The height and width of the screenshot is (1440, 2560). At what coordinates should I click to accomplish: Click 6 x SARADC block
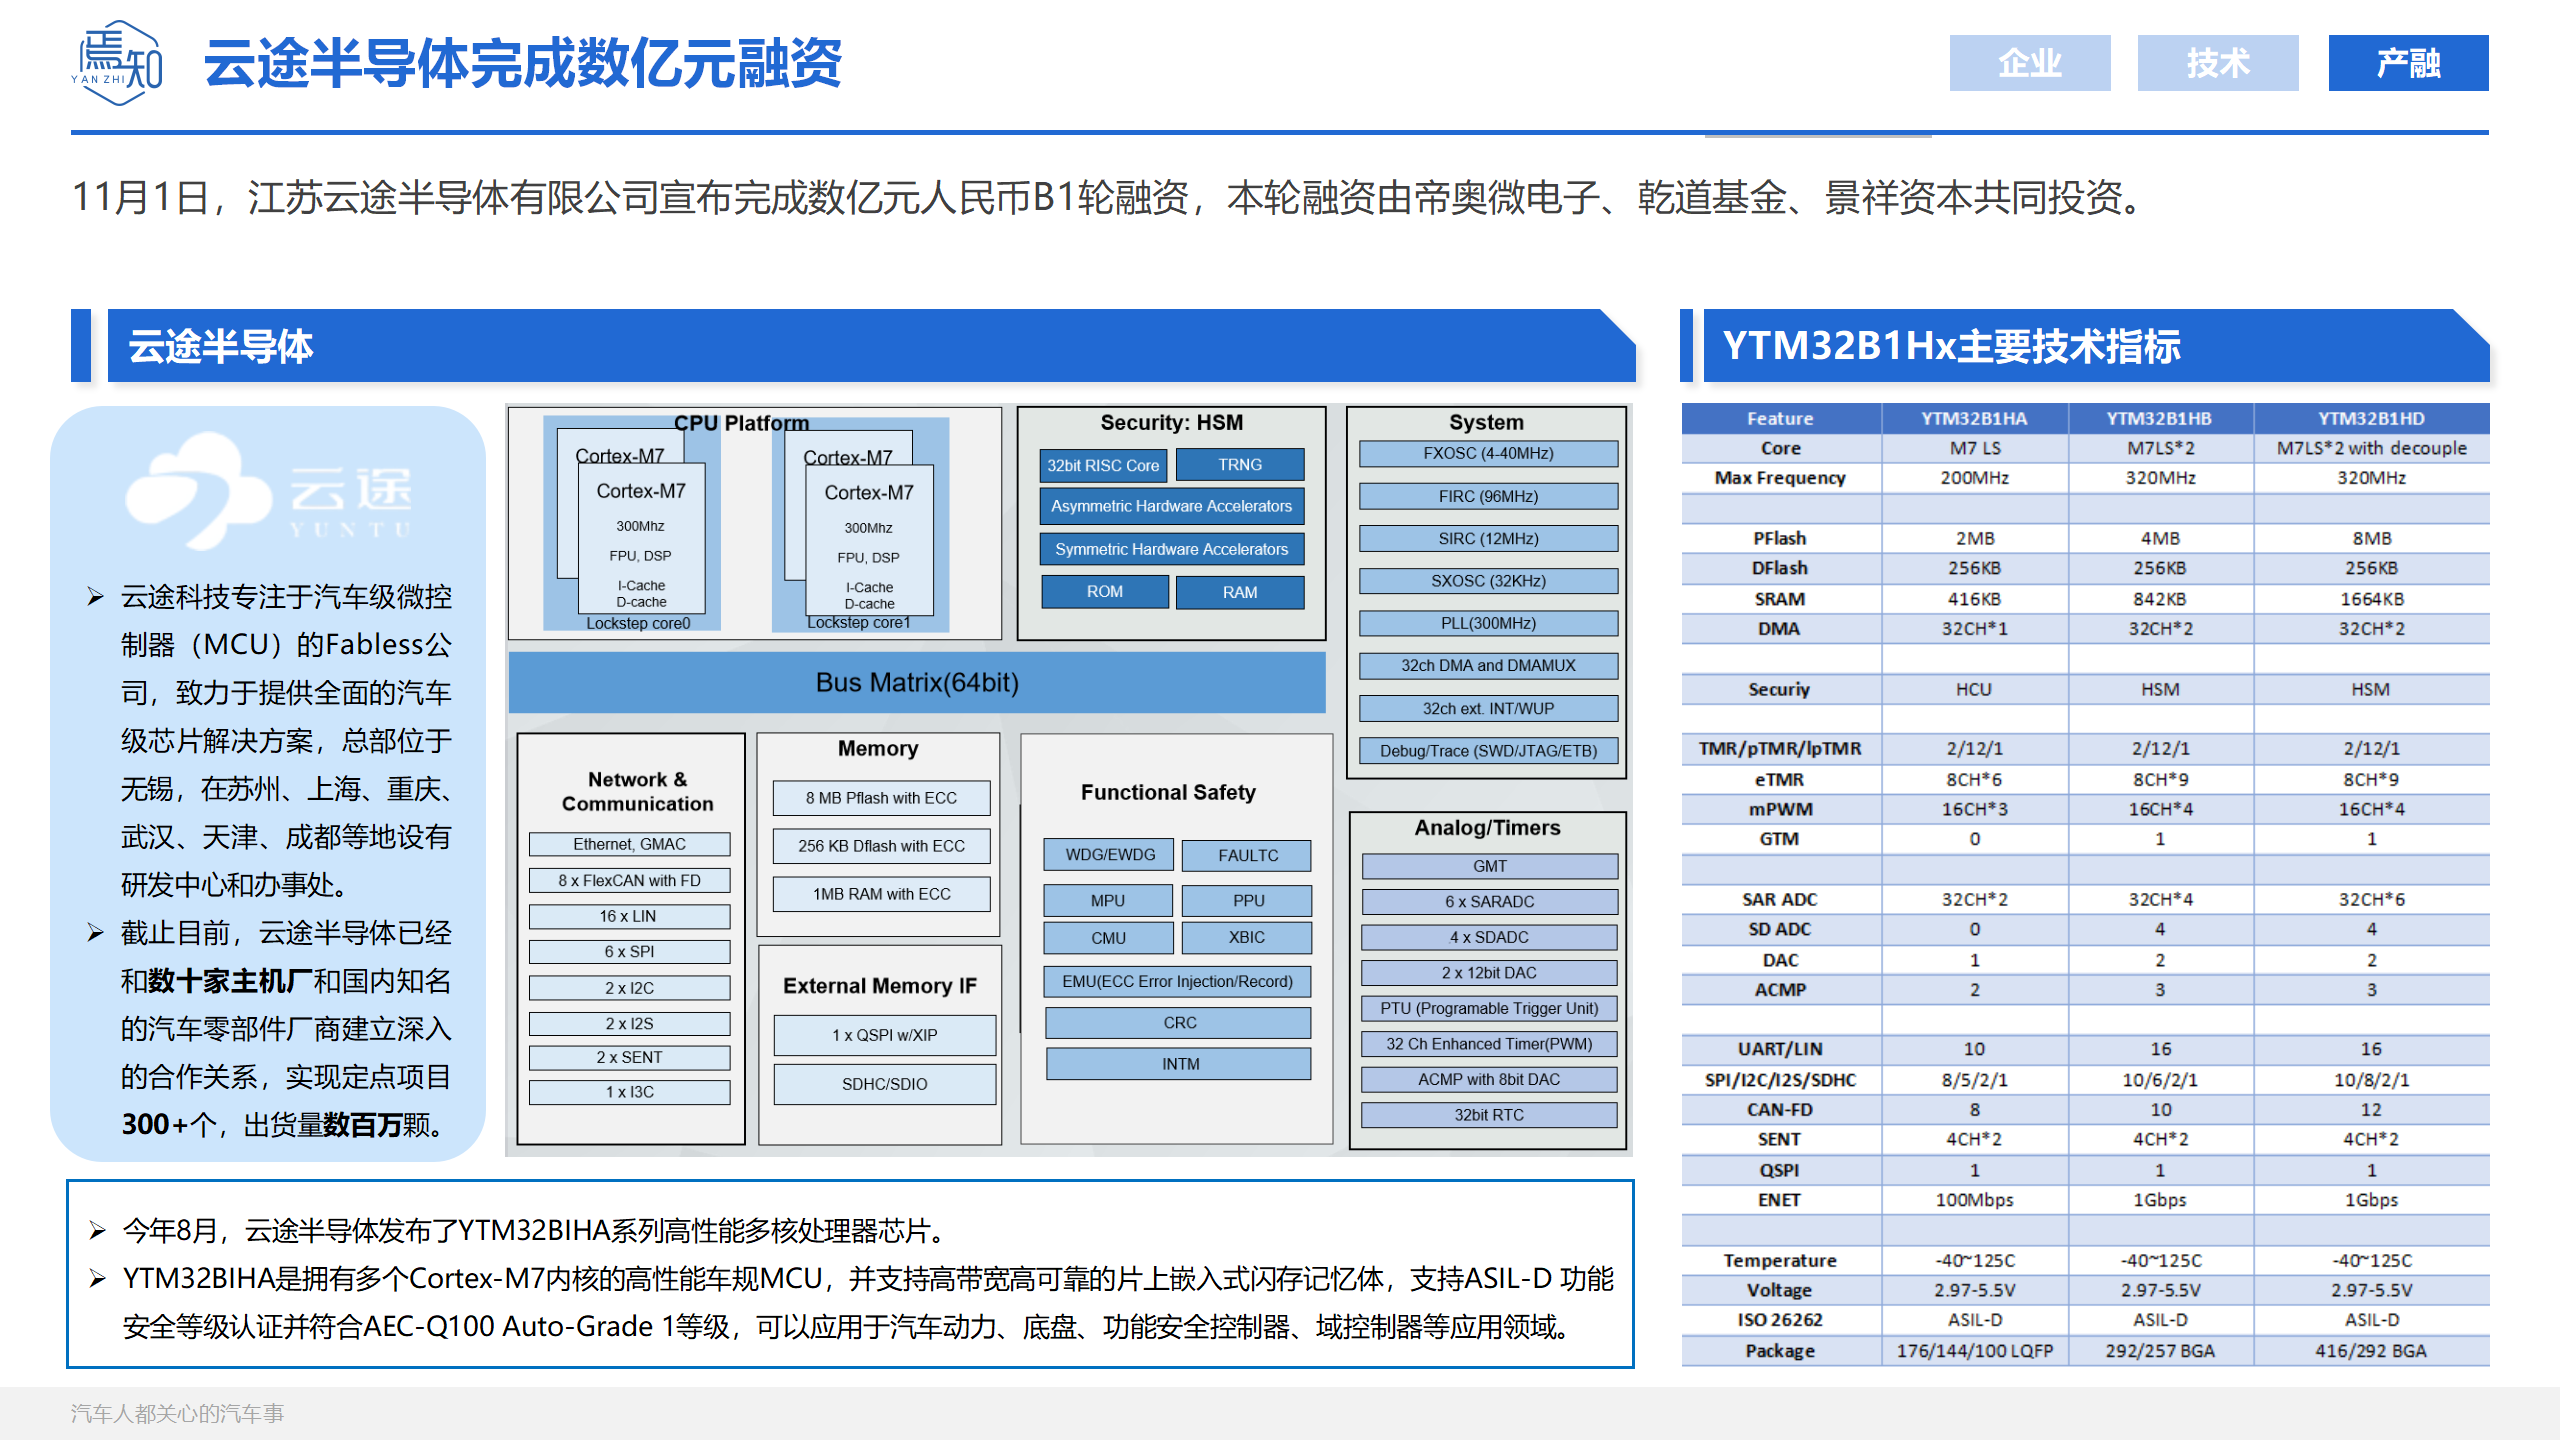1489,902
